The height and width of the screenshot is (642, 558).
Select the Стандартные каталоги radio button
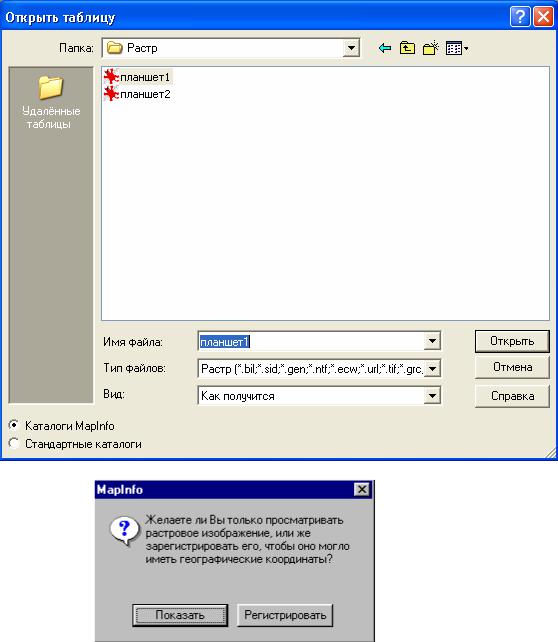coord(14,443)
